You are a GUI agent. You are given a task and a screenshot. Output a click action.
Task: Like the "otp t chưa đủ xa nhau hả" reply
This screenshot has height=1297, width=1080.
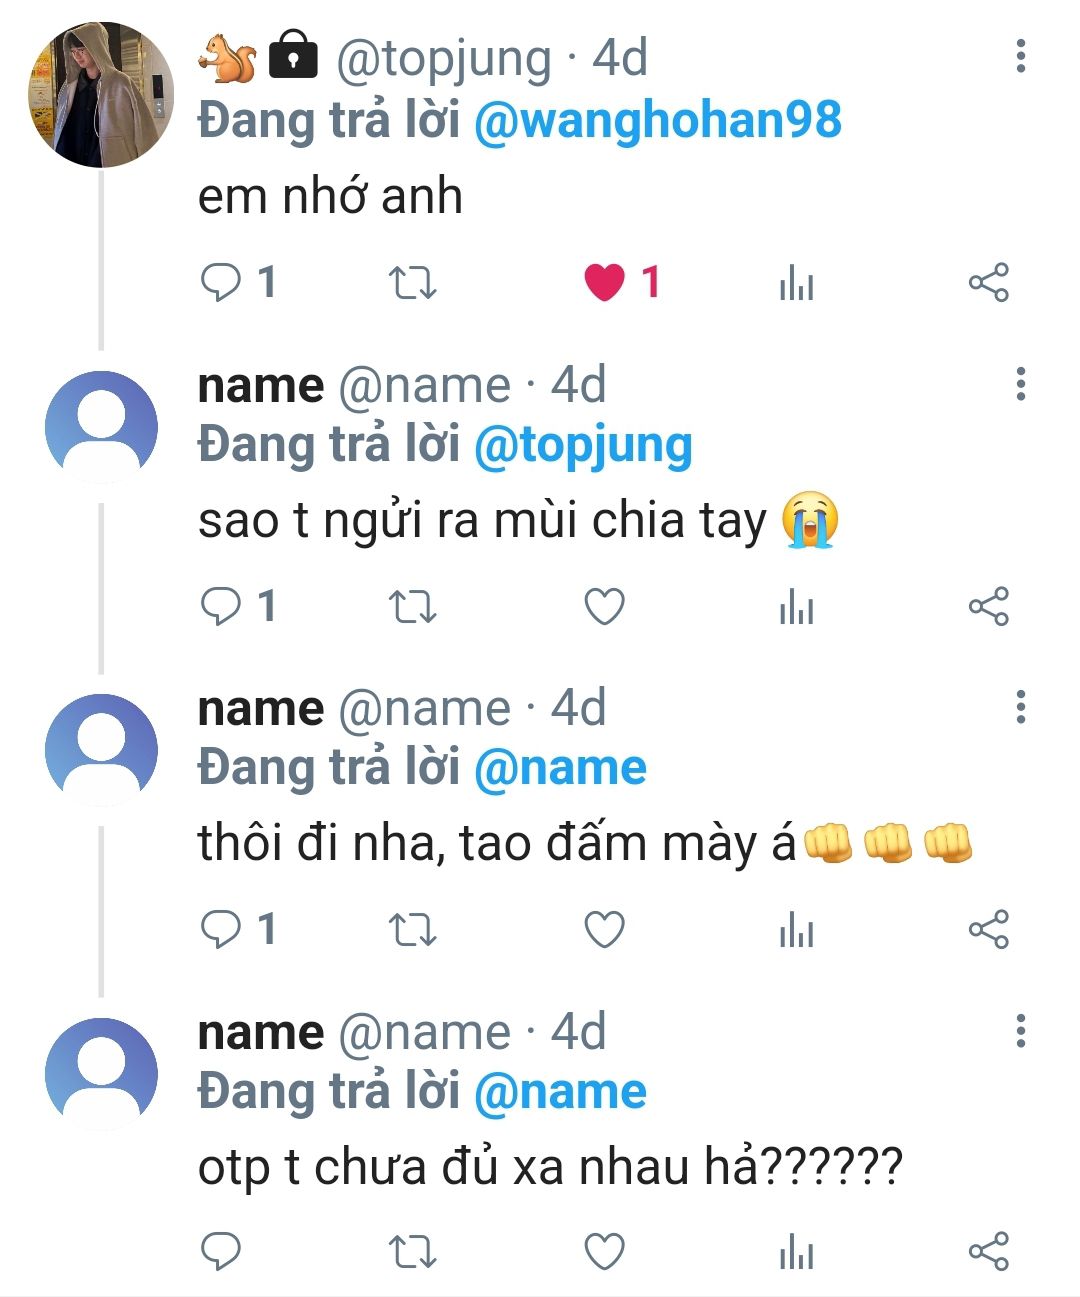pyautogui.click(x=604, y=1252)
